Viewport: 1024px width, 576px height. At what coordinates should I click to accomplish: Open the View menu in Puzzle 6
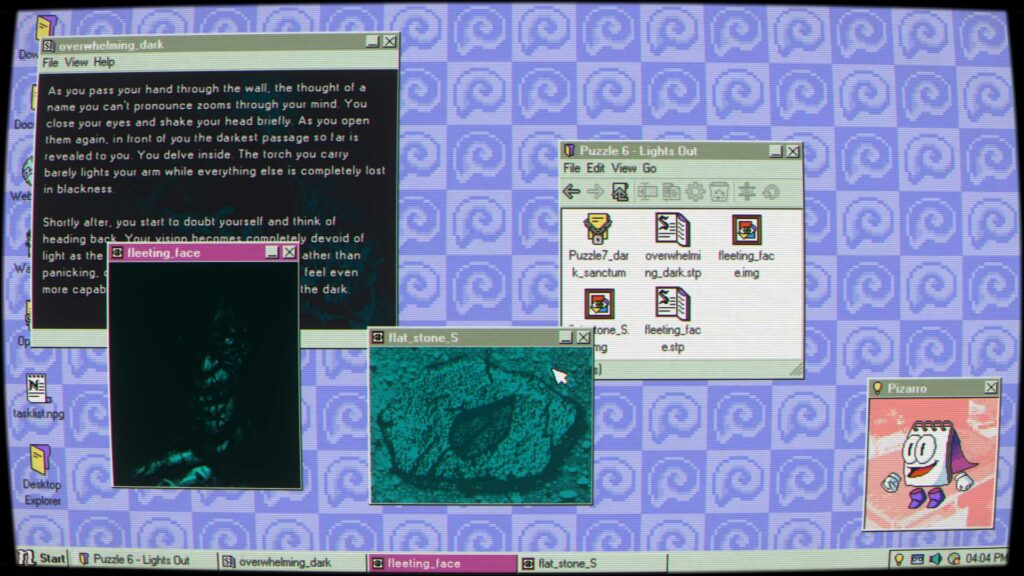click(x=624, y=168)
